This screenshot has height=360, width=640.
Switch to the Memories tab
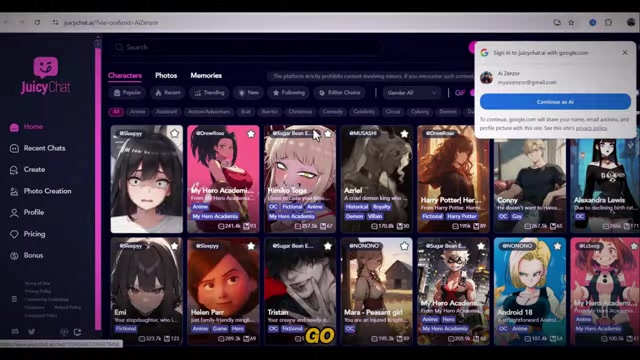pyautogui.click(x=206, y=76)
